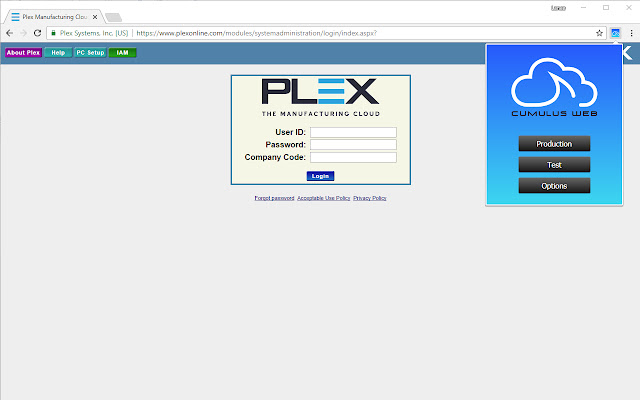Reload the Plex login page
Screen dimensions: 640x400
[37, 33]
